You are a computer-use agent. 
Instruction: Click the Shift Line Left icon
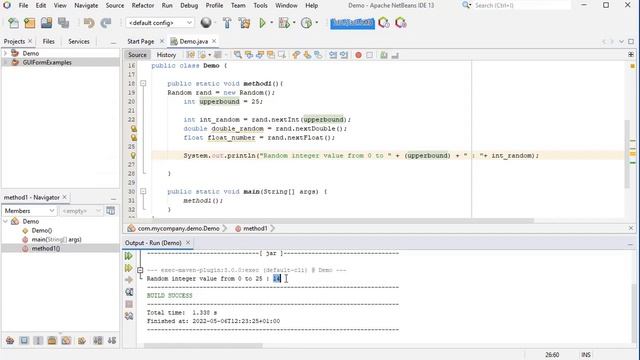click(x=333, y=55)
